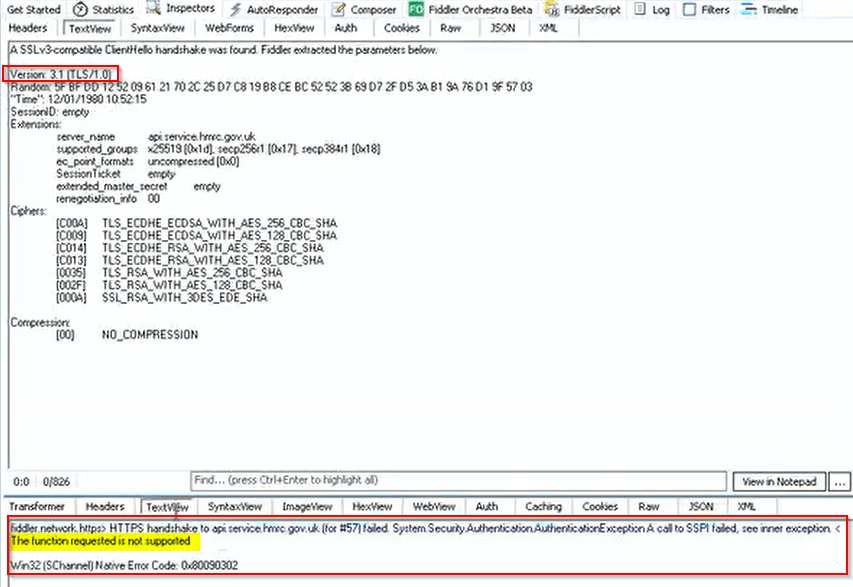The image size is (853, 587).
Task: Open request Raw tab
Action: click(x=450, y=28)
